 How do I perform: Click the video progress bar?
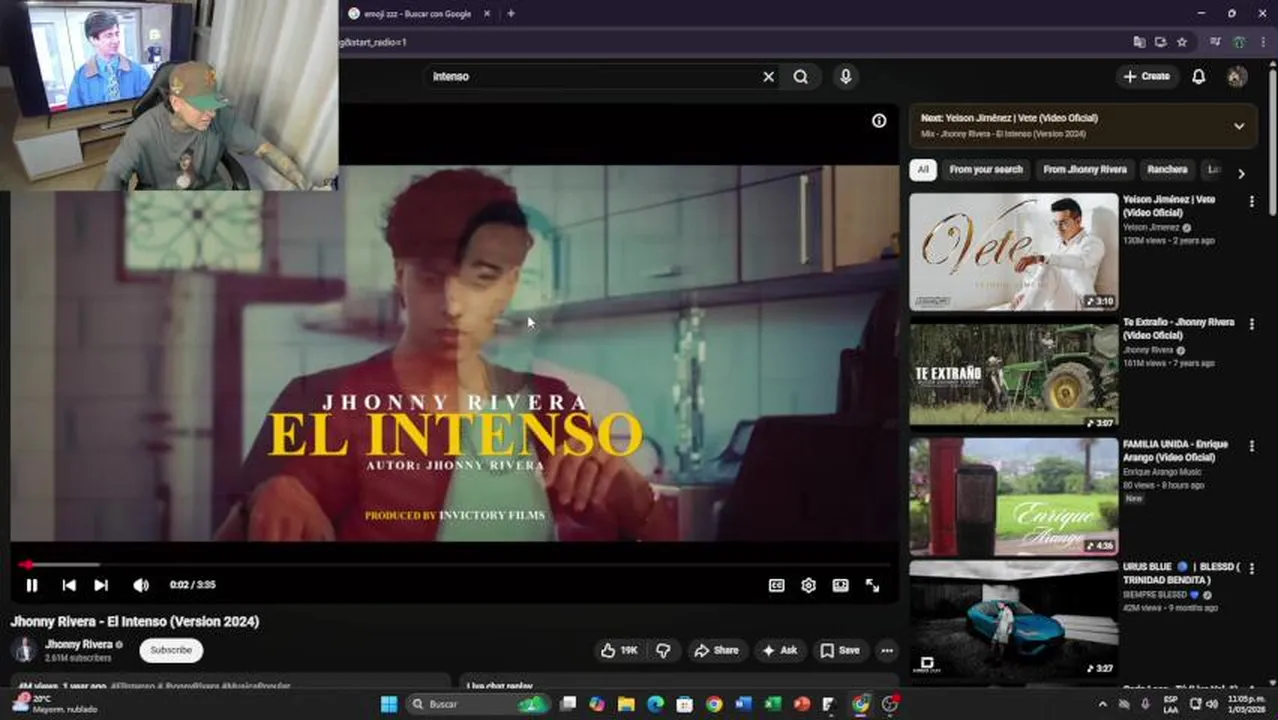455,565
